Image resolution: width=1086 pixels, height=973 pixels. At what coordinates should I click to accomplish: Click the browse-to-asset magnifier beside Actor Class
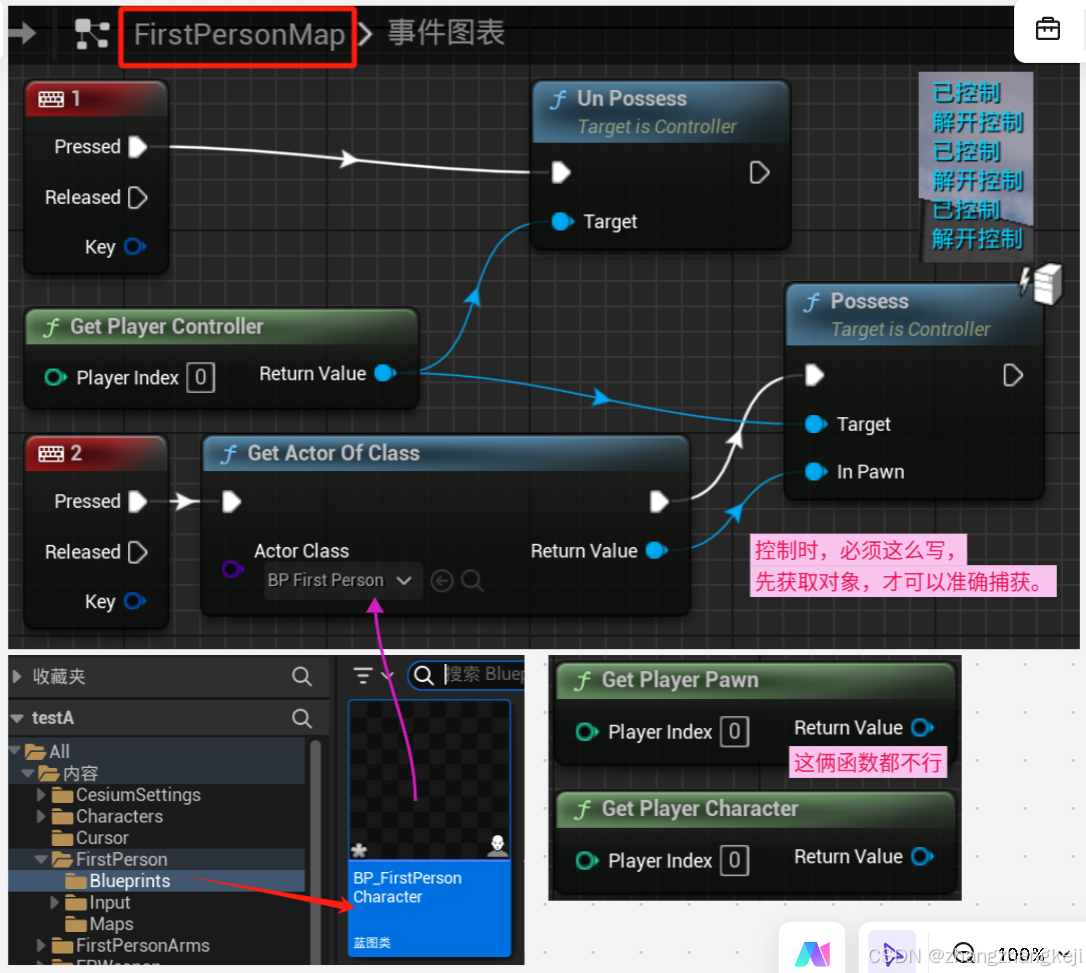point(472,580)
